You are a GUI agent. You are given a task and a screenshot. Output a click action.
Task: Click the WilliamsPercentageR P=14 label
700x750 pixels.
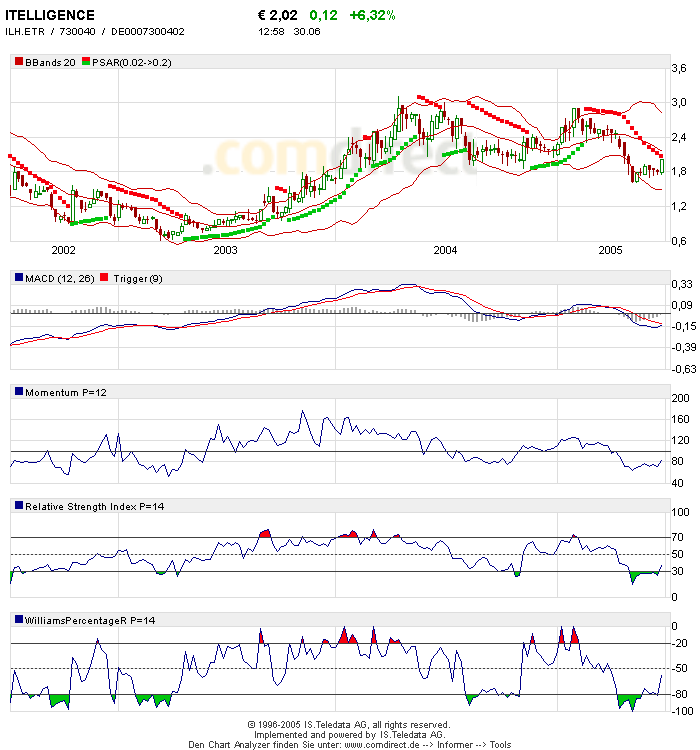tap(90, 621)
